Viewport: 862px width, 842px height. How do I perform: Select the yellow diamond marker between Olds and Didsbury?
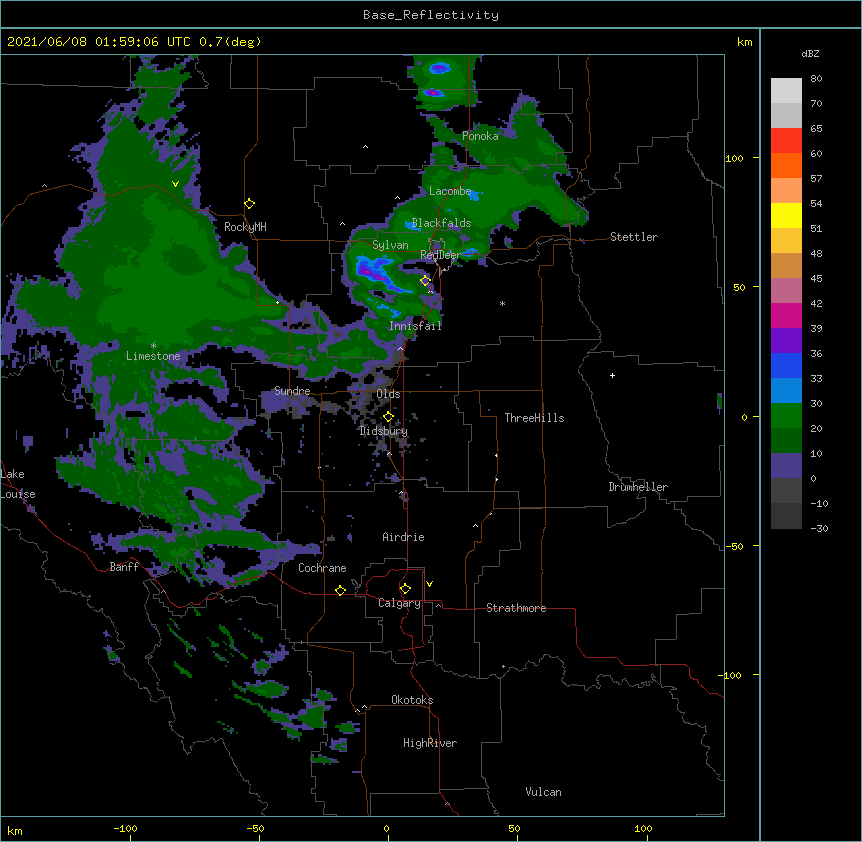coord(388,417)
